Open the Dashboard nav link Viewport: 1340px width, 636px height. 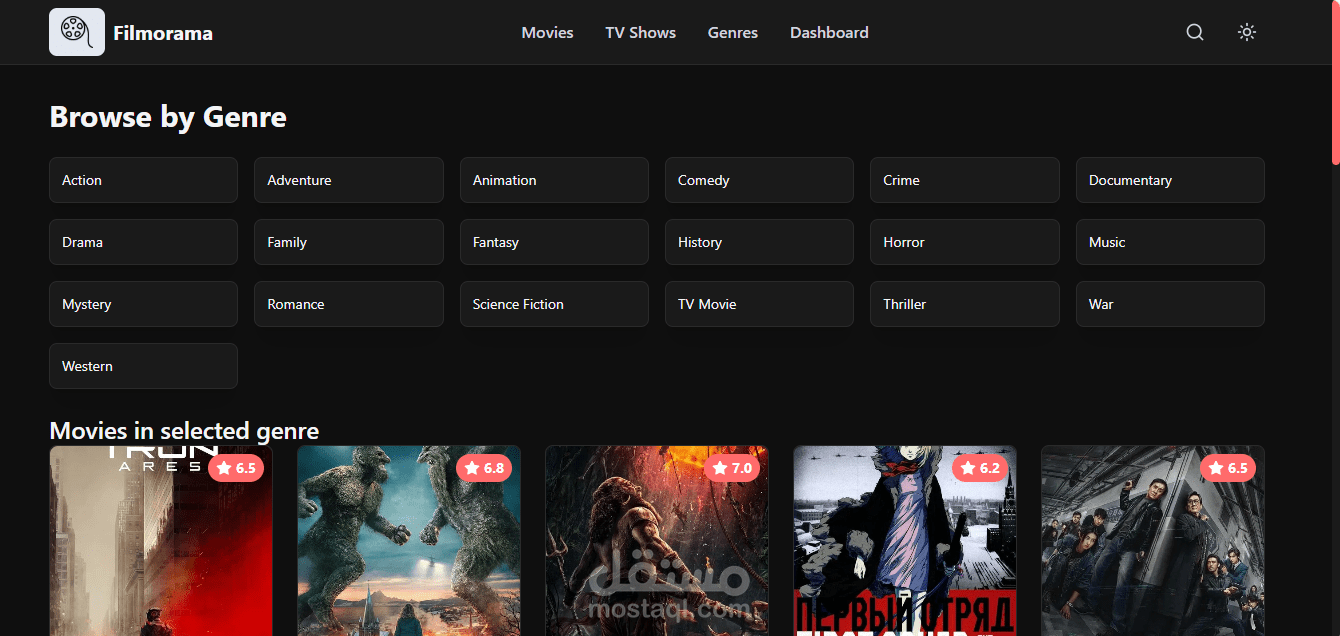point(829,33)
